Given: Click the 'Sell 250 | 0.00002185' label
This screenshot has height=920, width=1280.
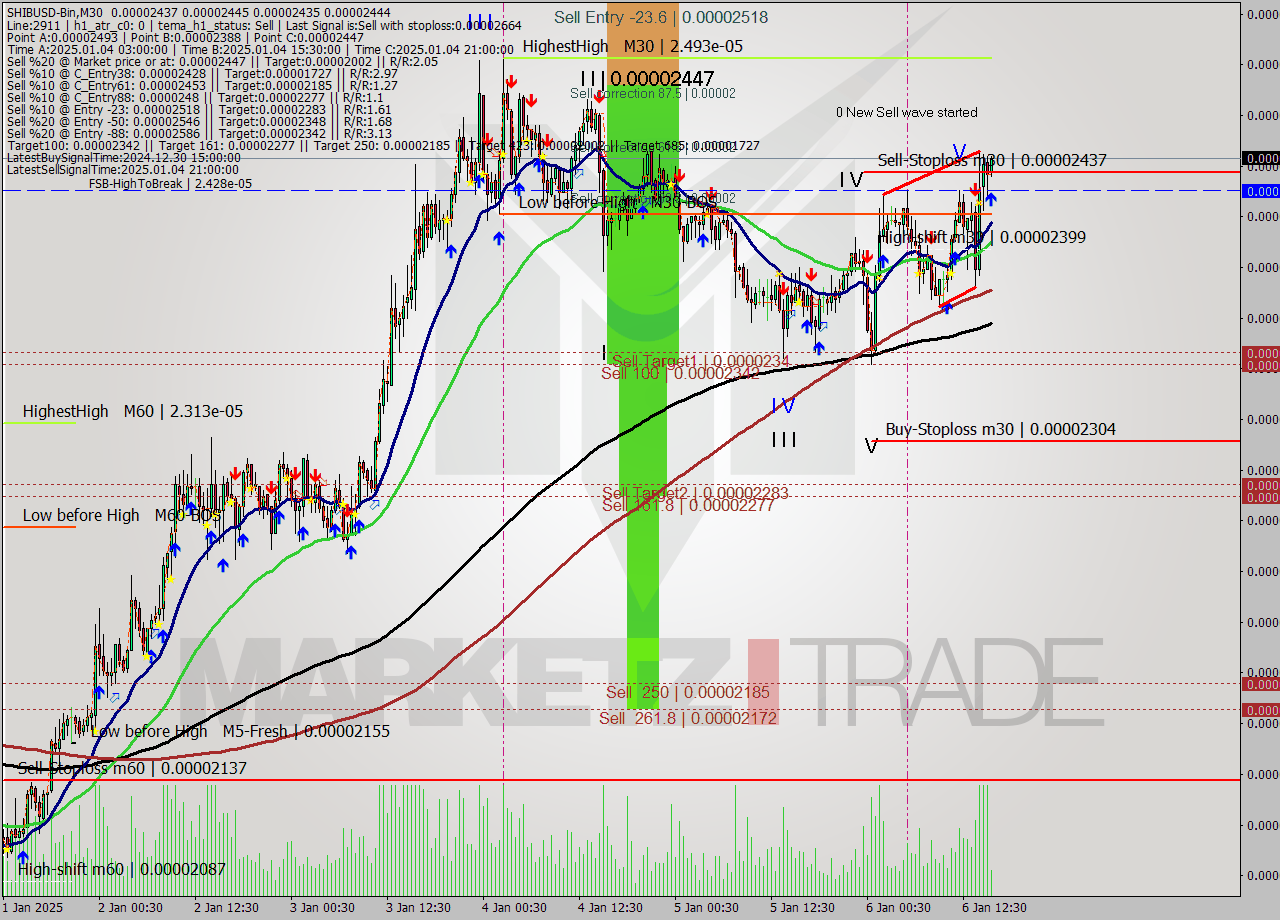Looking at the screenshot, I should pos(688,692).
